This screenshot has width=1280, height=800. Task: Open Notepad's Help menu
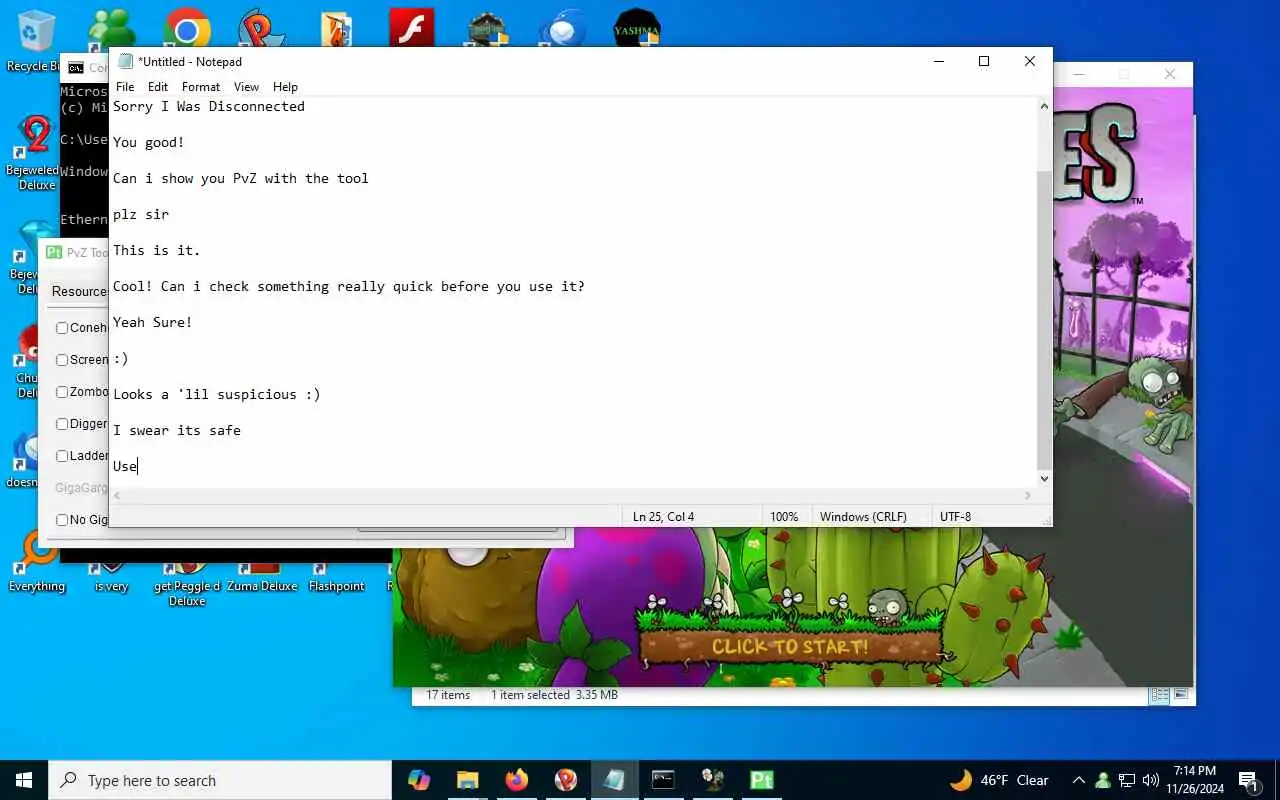tap(285, 87)
